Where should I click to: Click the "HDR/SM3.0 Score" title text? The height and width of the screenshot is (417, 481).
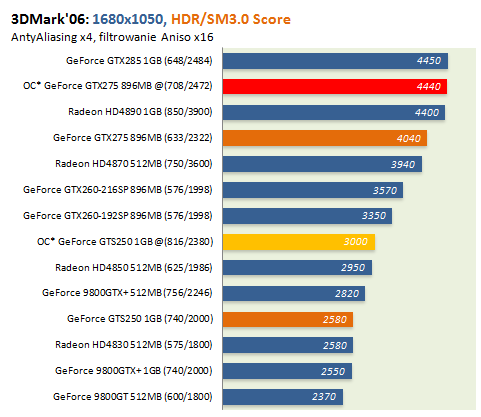coord(231,19)
